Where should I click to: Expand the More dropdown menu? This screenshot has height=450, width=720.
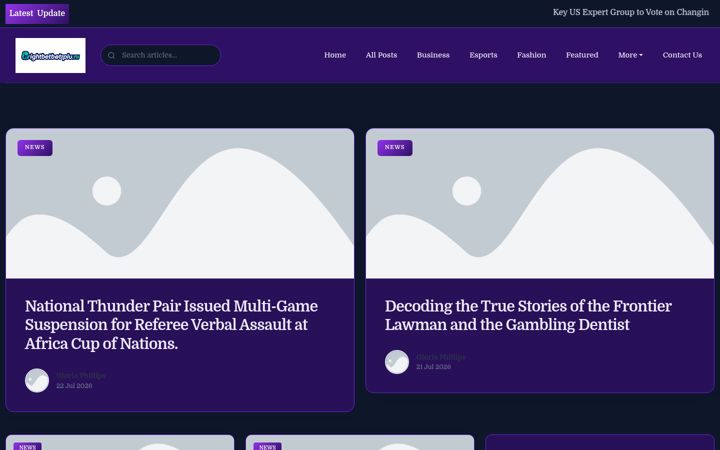pos(630,55)
